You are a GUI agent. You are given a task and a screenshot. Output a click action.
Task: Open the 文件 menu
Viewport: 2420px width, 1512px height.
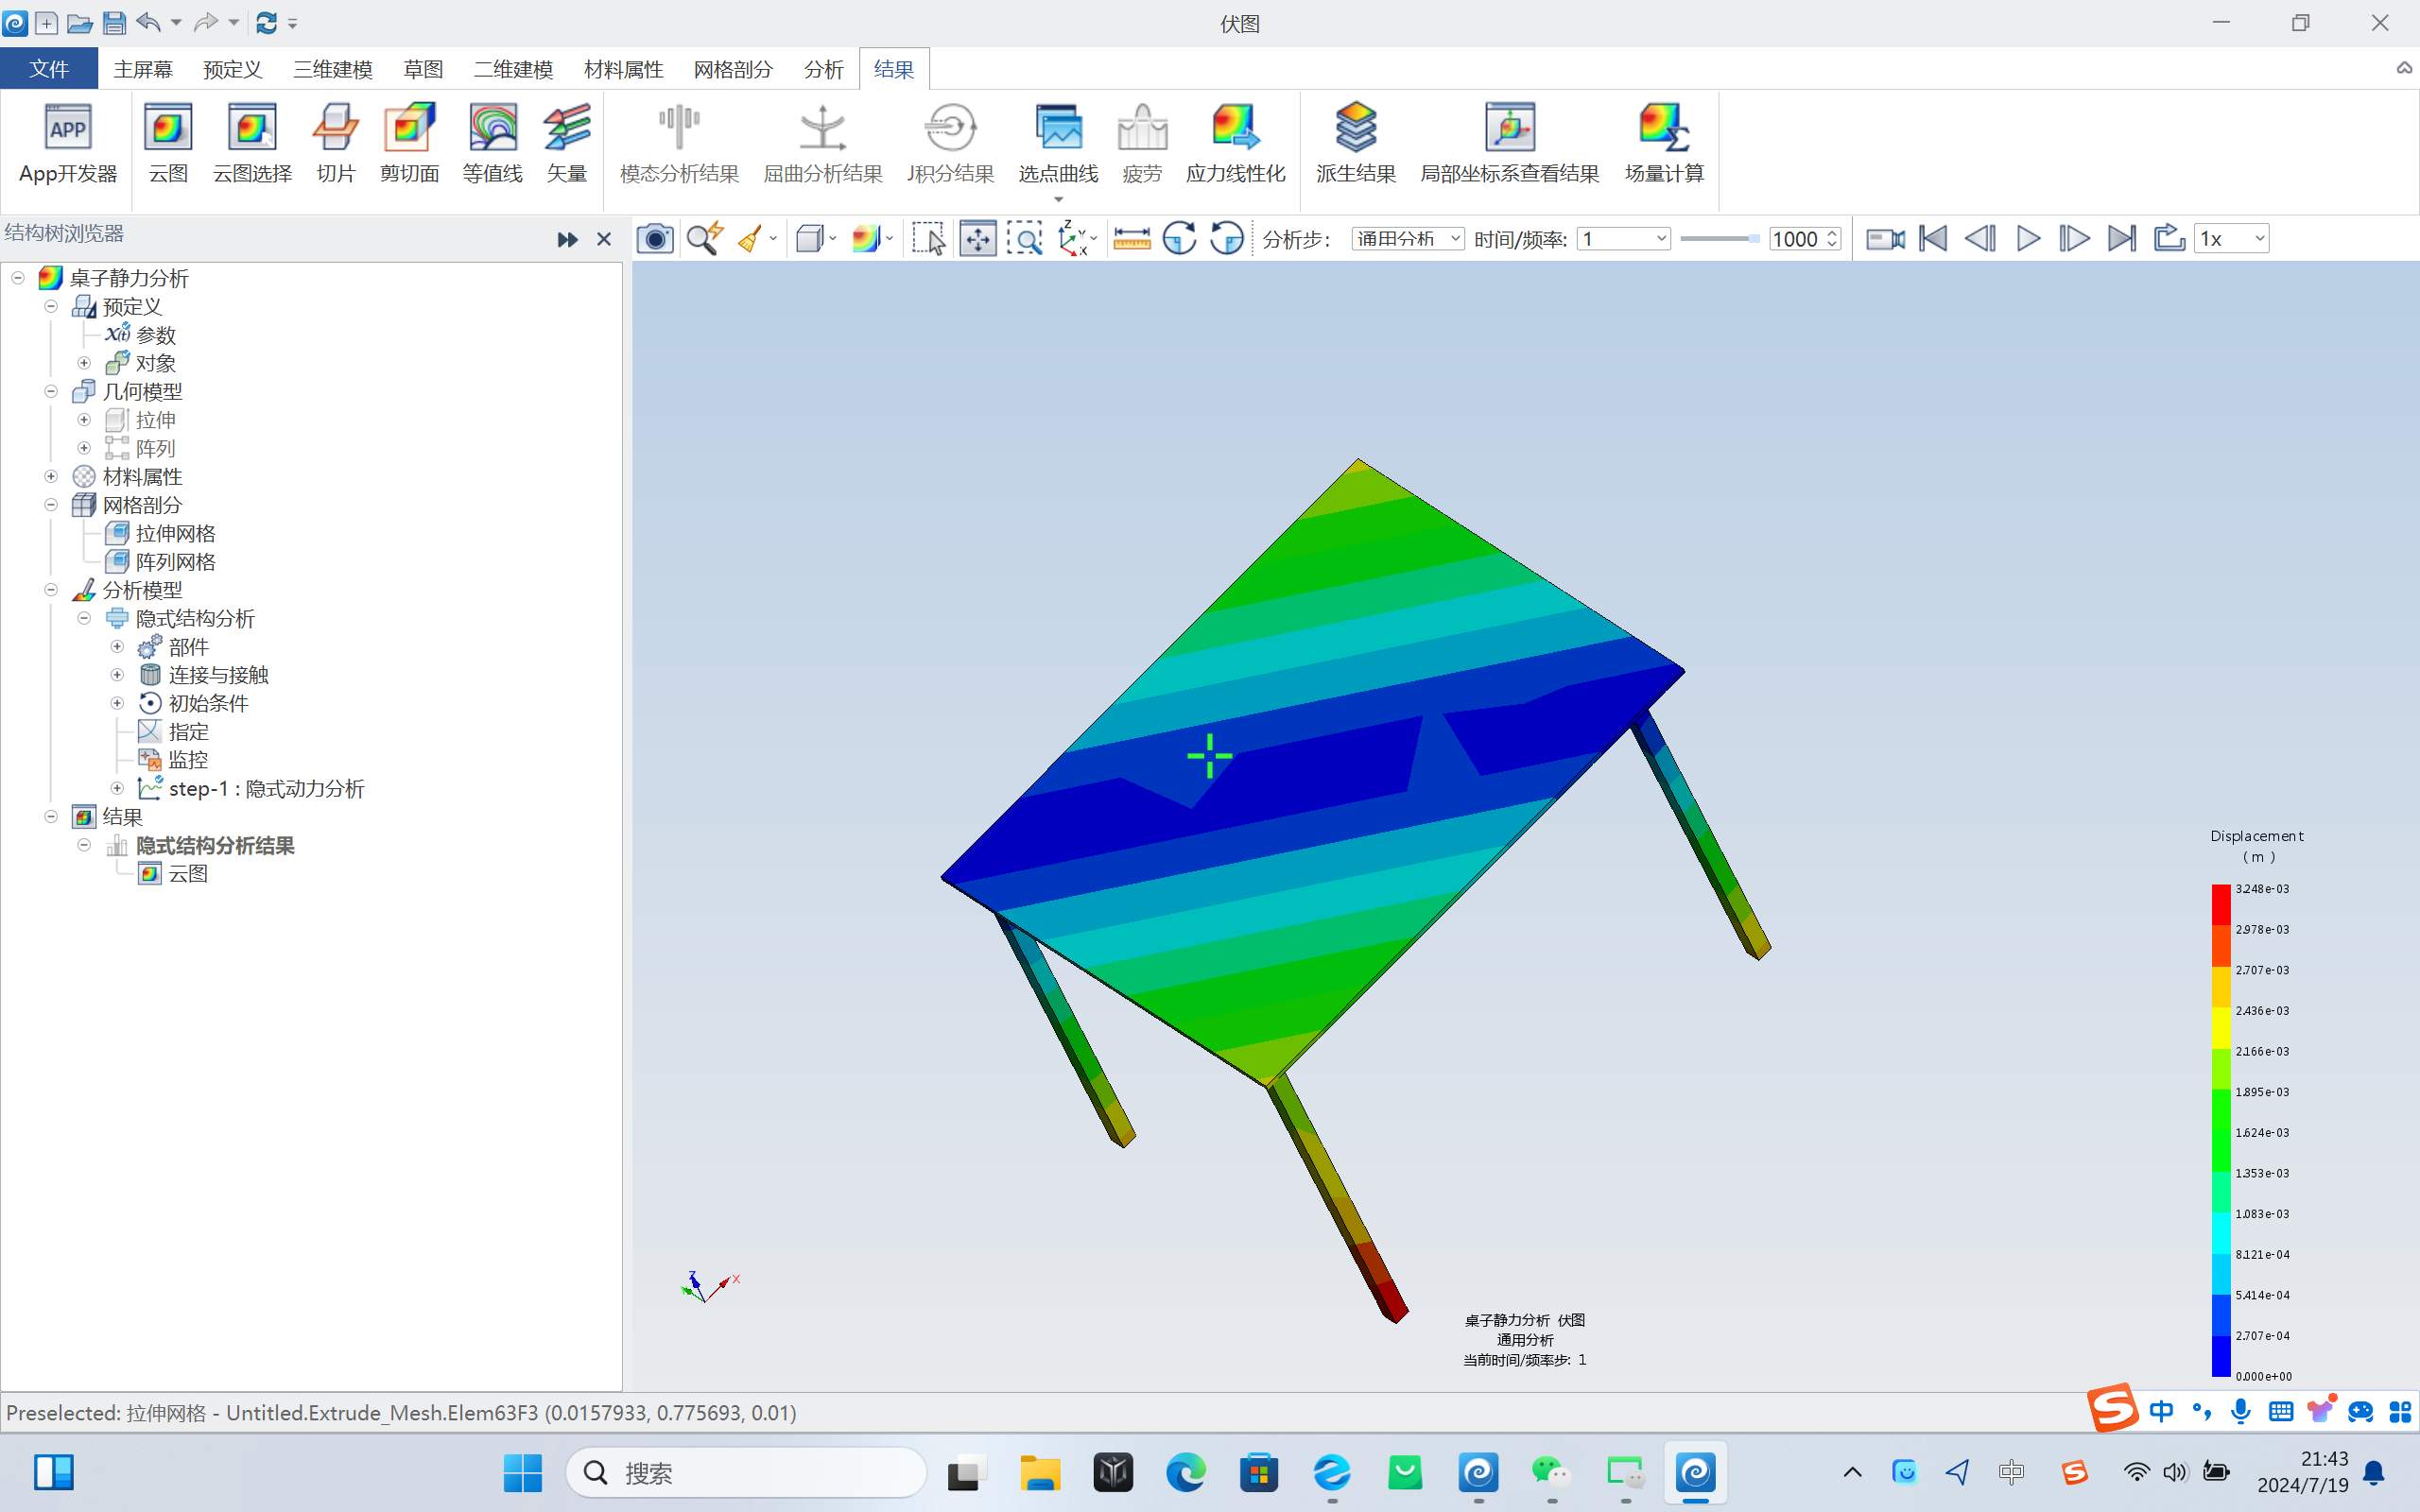pyautogui.click(x=49, y=69)
